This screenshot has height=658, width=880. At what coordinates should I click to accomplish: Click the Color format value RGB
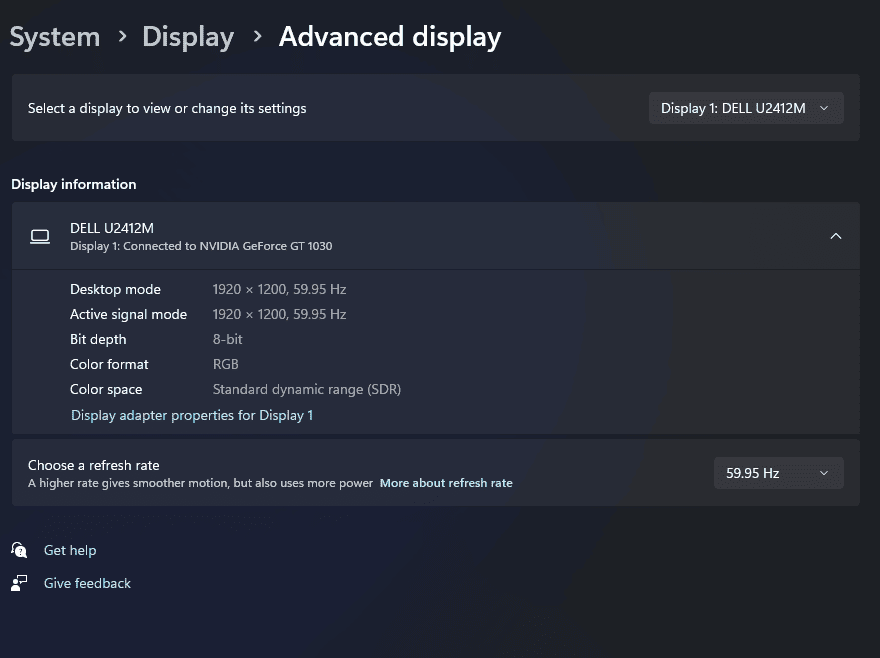click(x=226, y=364)
